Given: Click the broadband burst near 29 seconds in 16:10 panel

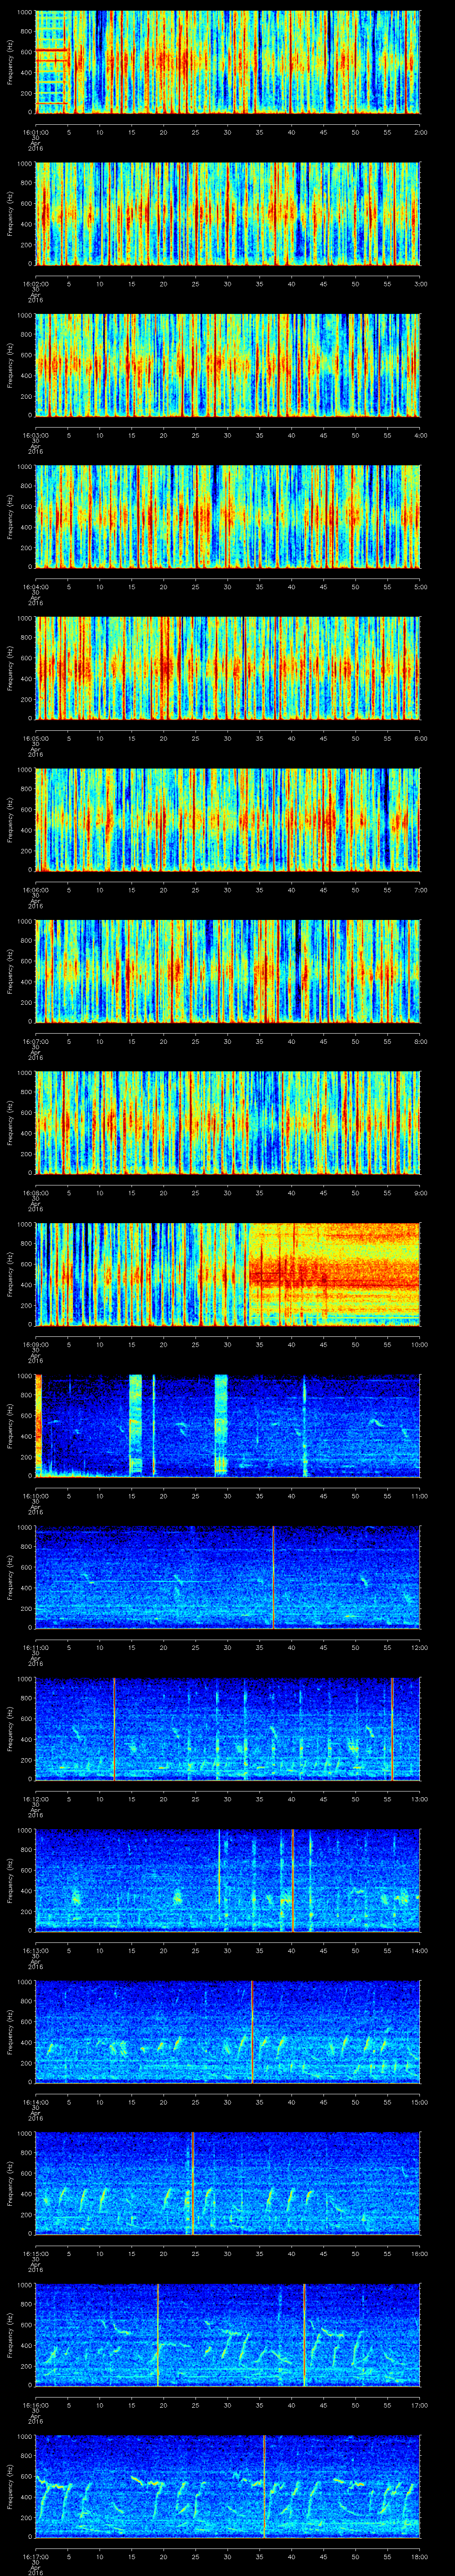Looking at the screenshot, I should click(x=221, y=1425).
